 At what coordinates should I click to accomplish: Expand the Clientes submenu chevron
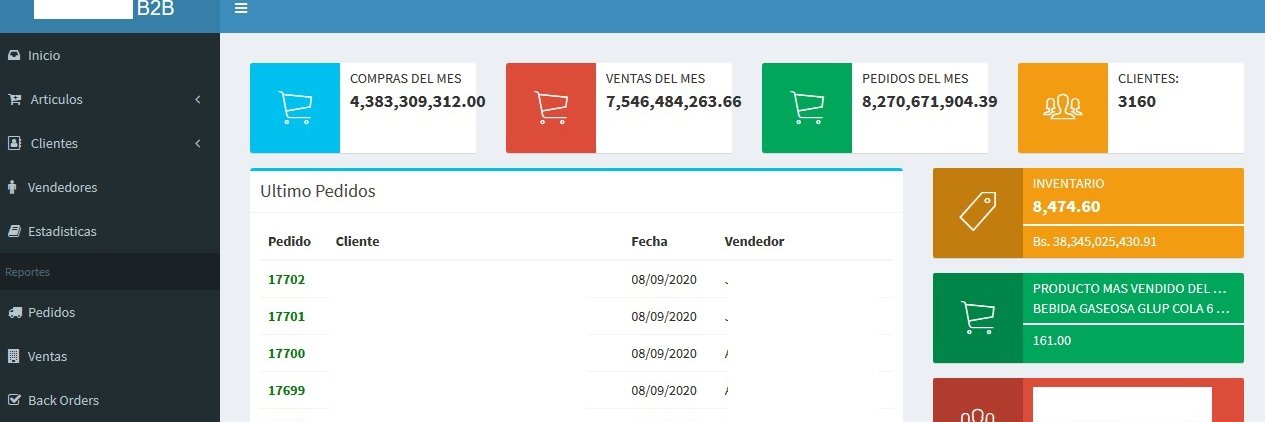[x=198, y=143]
